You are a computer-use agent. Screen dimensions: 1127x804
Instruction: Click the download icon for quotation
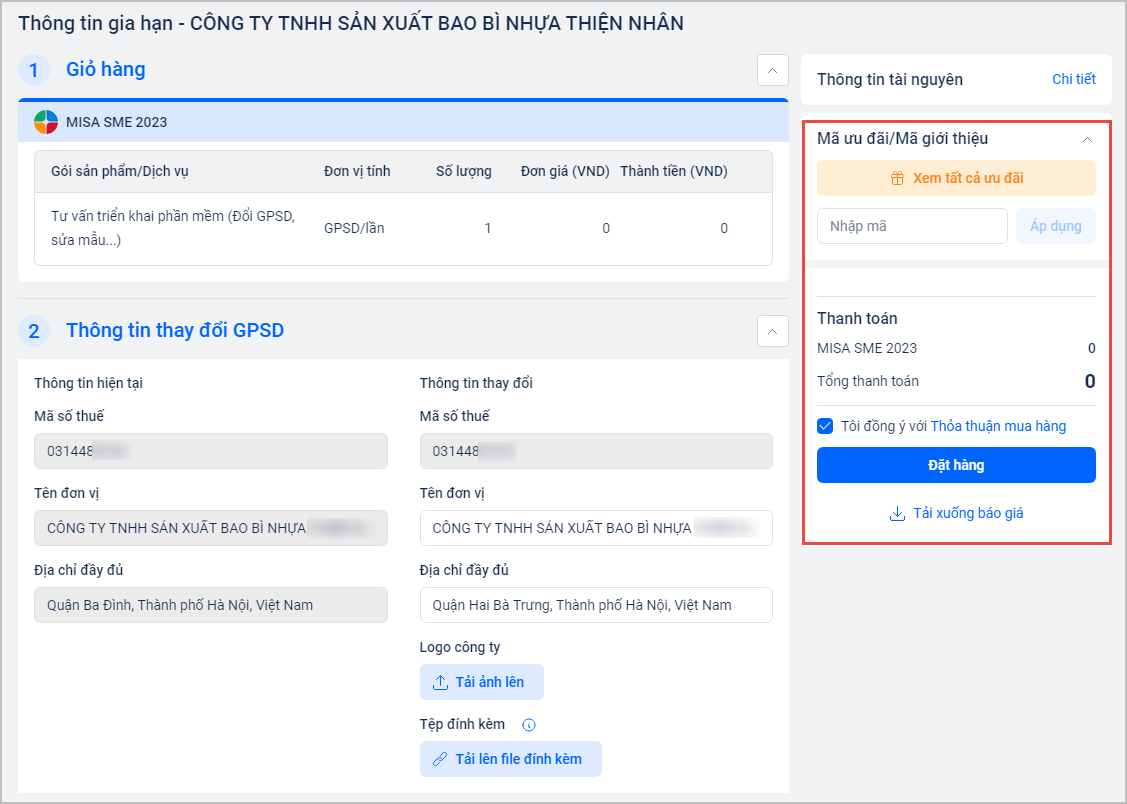[x=897, y=513]
